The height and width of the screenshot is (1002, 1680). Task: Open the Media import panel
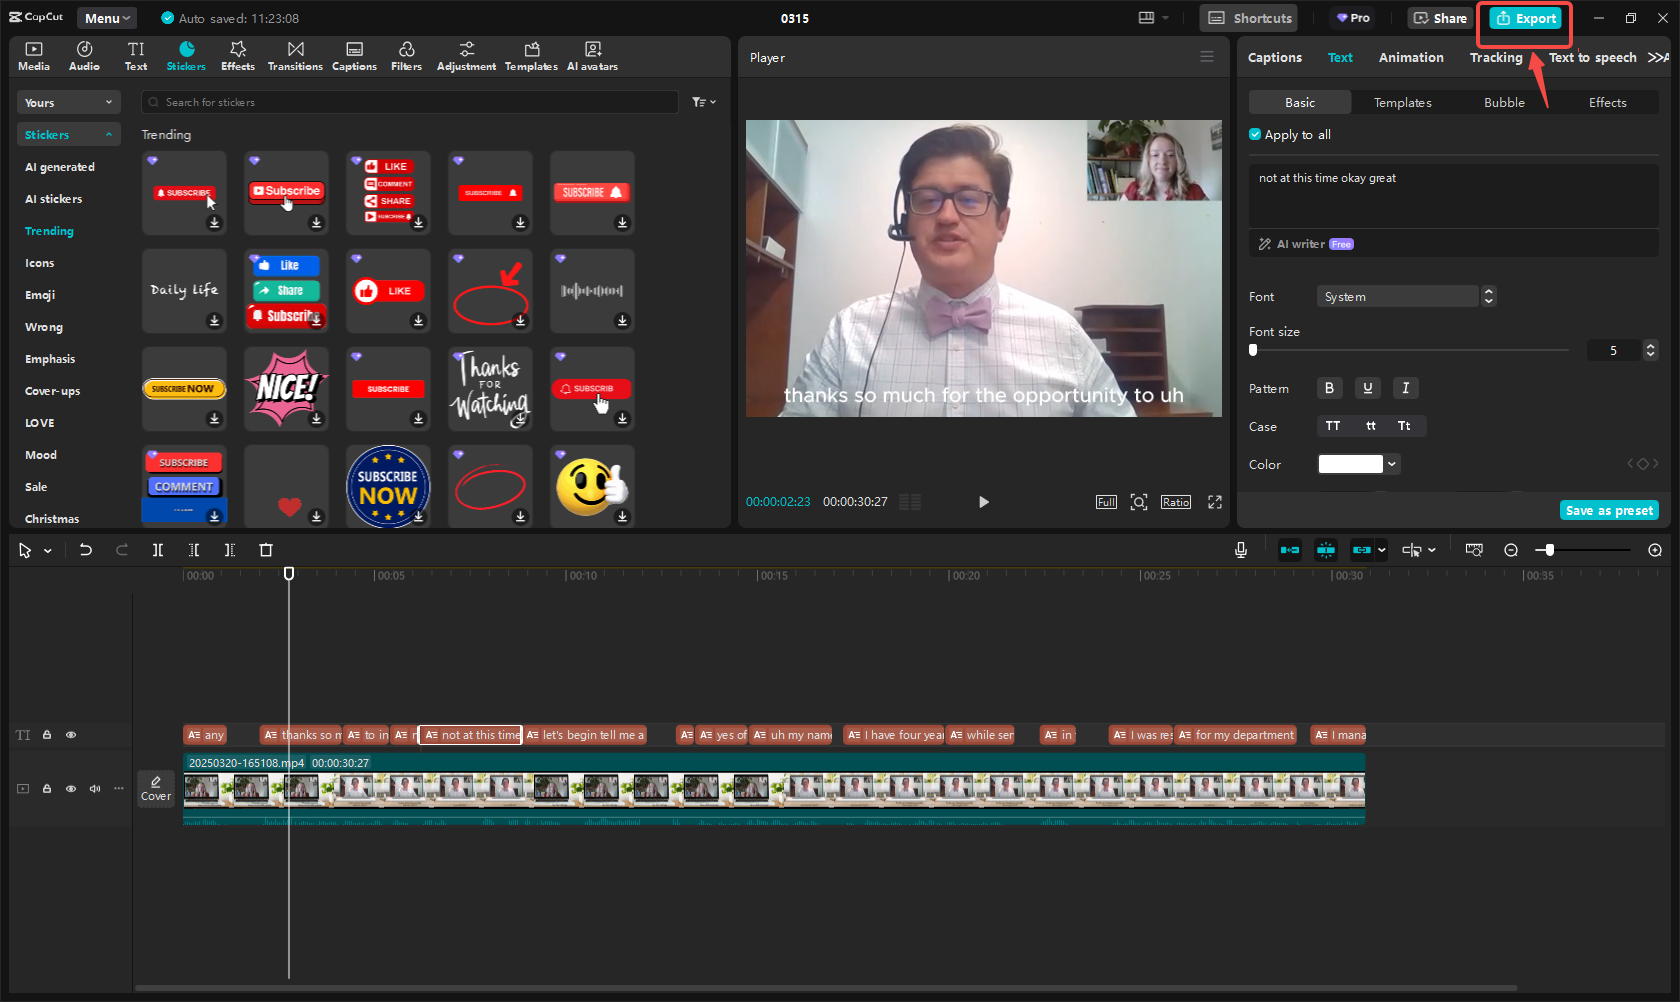33,55
